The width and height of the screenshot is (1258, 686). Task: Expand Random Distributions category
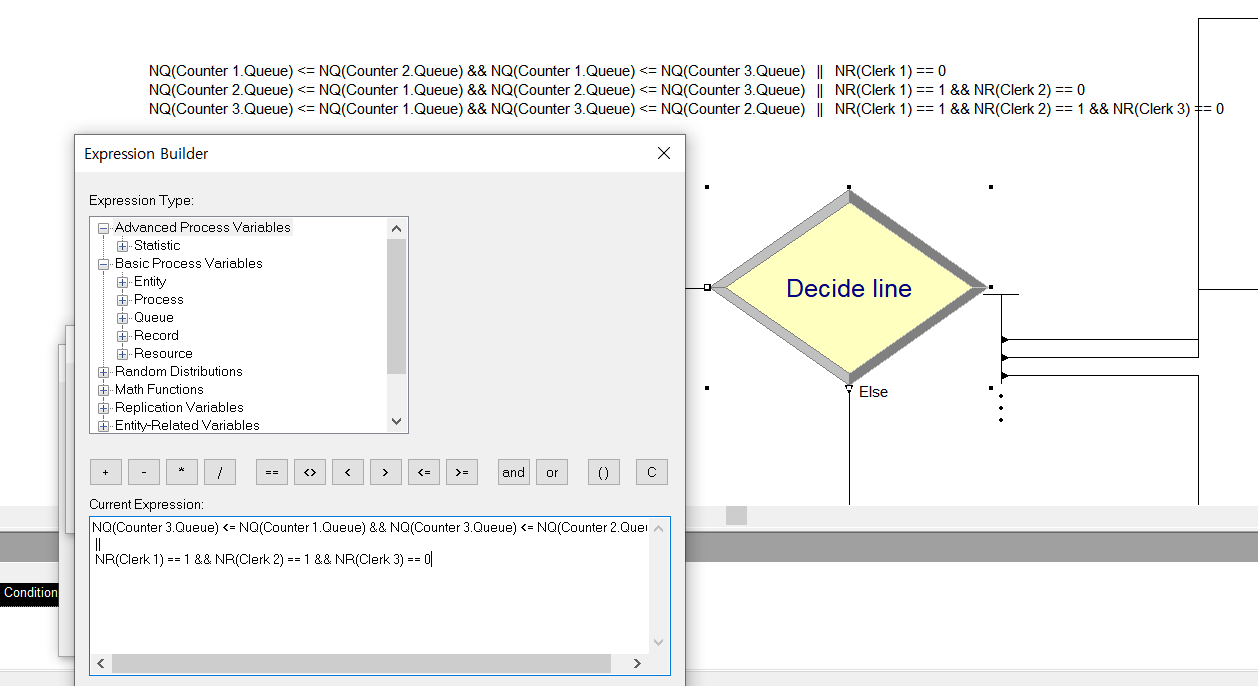(x=104, y=371)
